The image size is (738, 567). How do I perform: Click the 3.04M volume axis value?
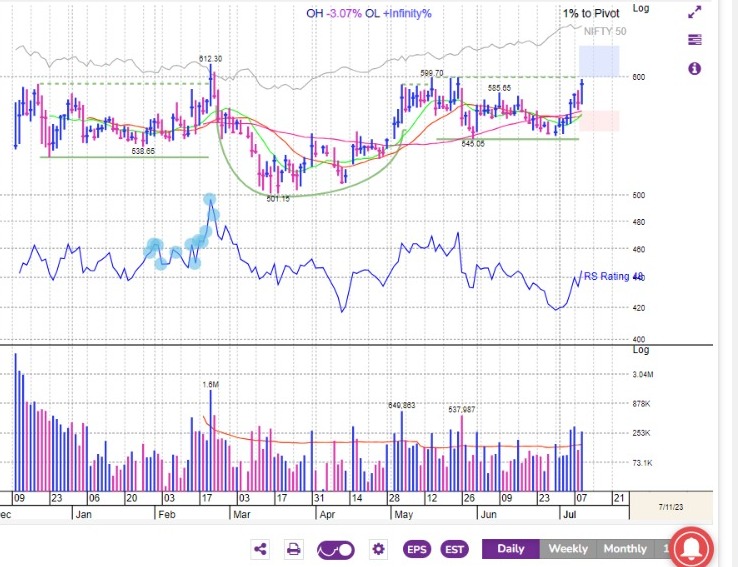[x=643, y=375]
